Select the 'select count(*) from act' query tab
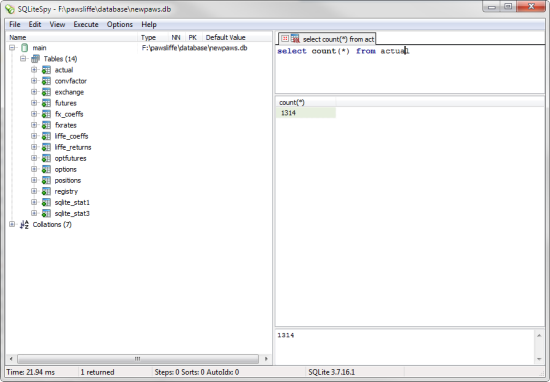 (x=327, y=39)
